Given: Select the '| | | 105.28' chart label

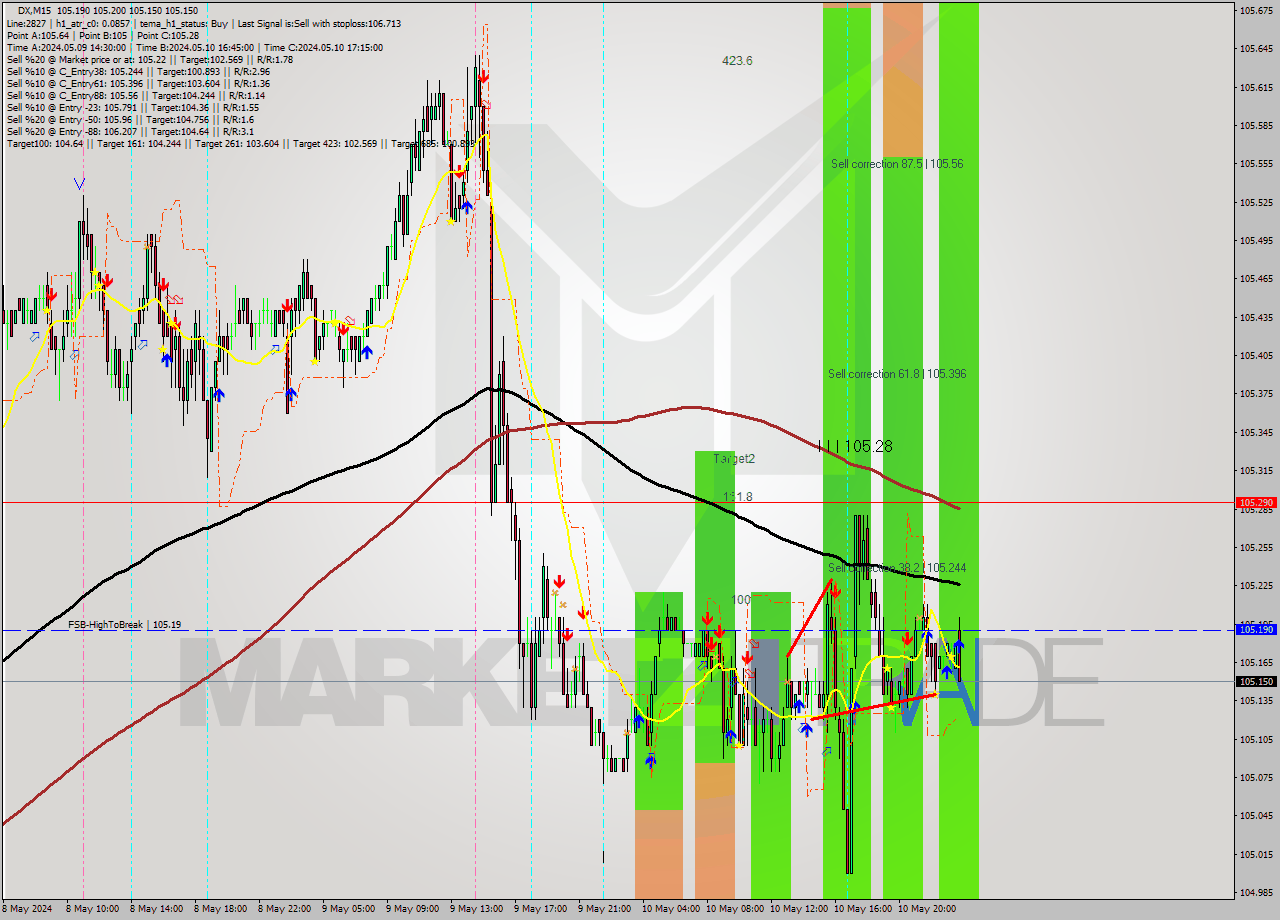Looking at the screenshot, I should click(x=855, y=445).
